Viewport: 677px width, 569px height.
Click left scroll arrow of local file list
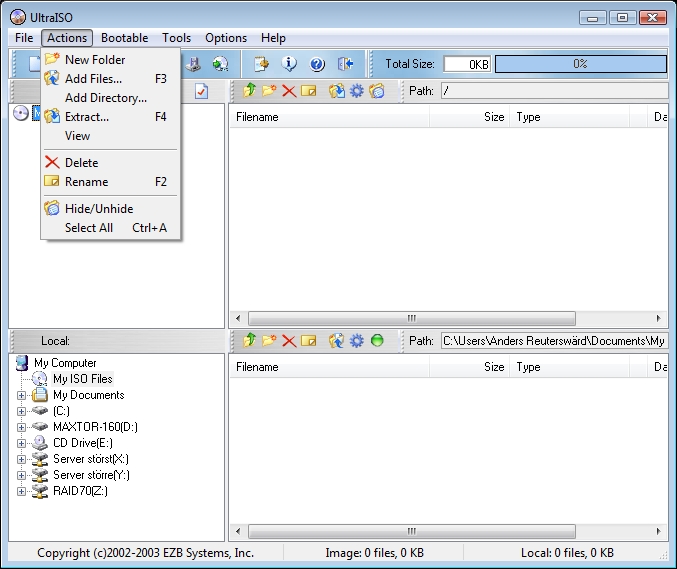[x=238, y=531]
